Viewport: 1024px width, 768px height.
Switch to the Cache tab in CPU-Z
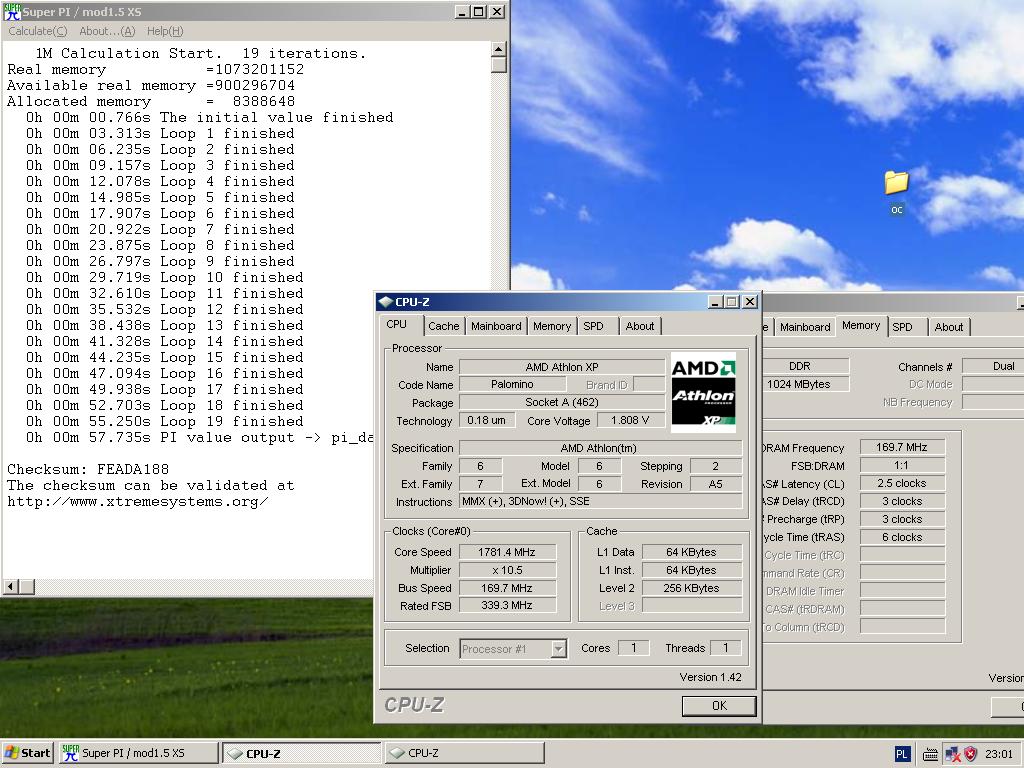tap(443, 326)
